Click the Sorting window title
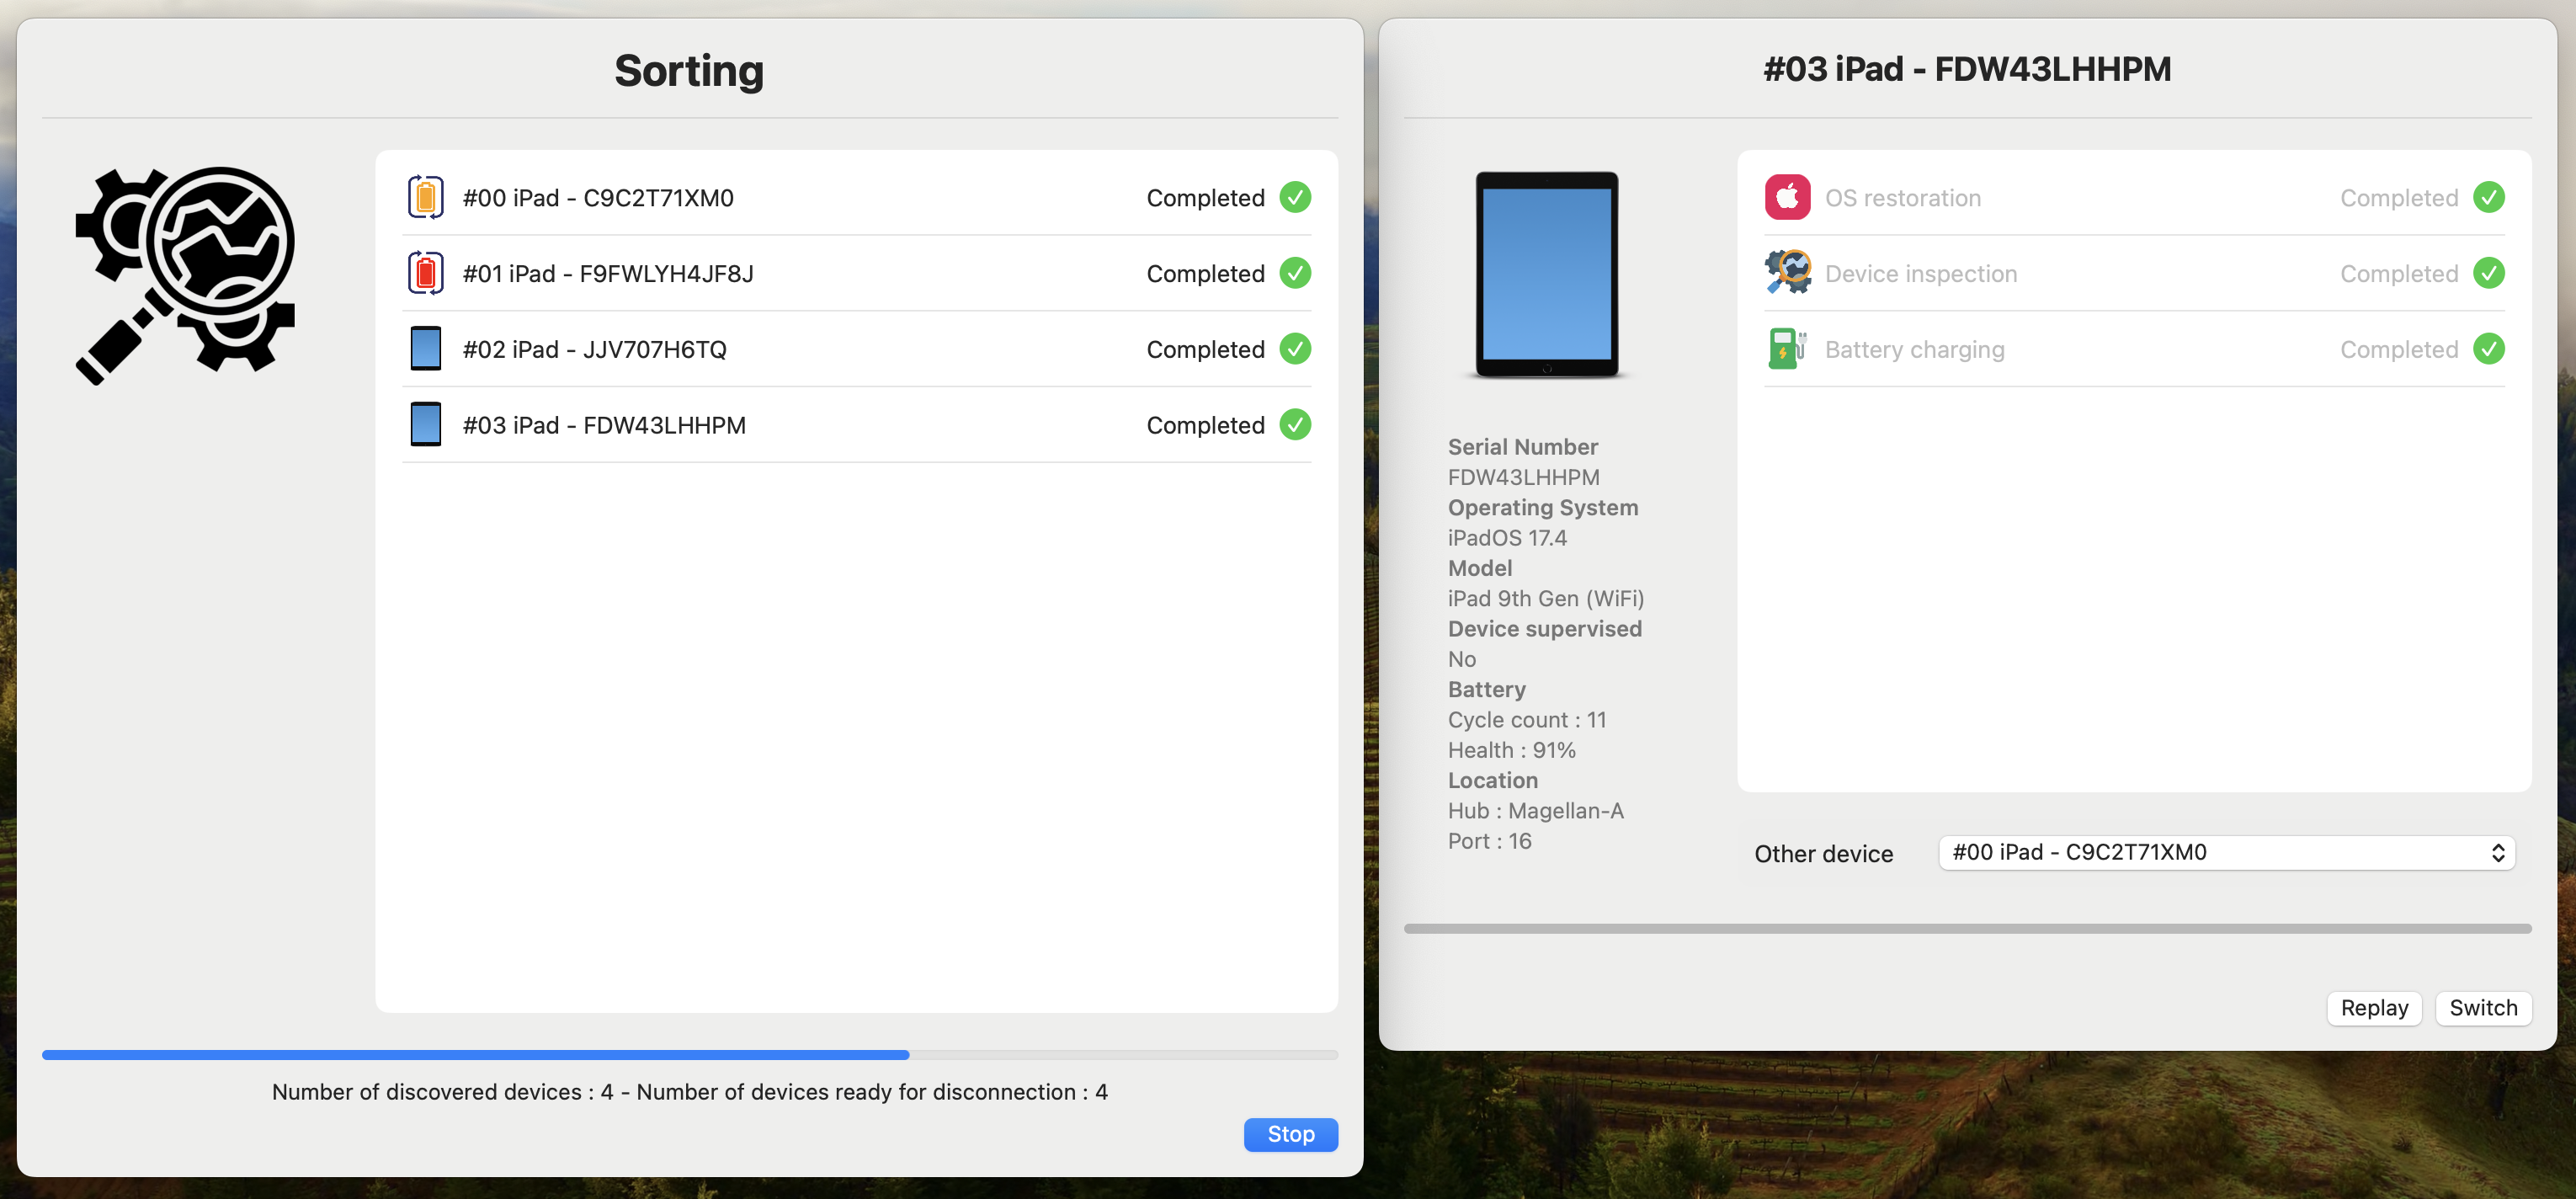Screen dimensions: 2576x1199 (x=689, y=71)
